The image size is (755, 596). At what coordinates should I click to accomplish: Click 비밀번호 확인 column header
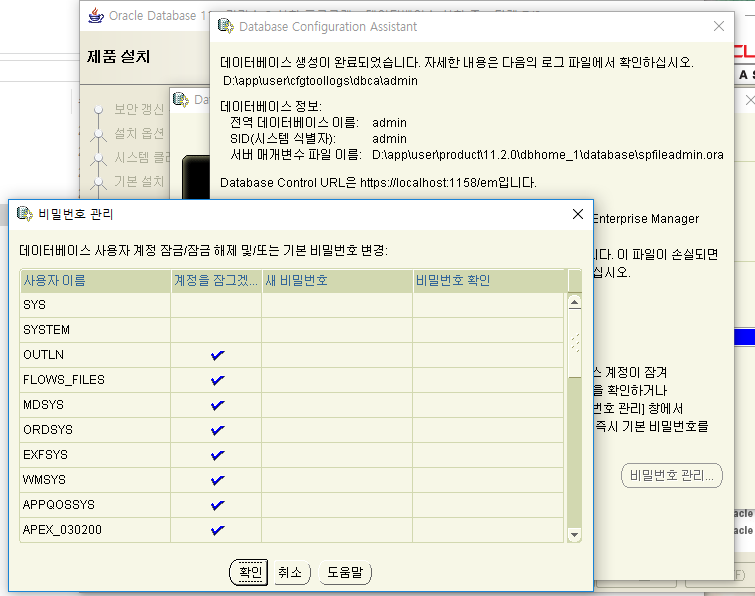pos(489,281)
